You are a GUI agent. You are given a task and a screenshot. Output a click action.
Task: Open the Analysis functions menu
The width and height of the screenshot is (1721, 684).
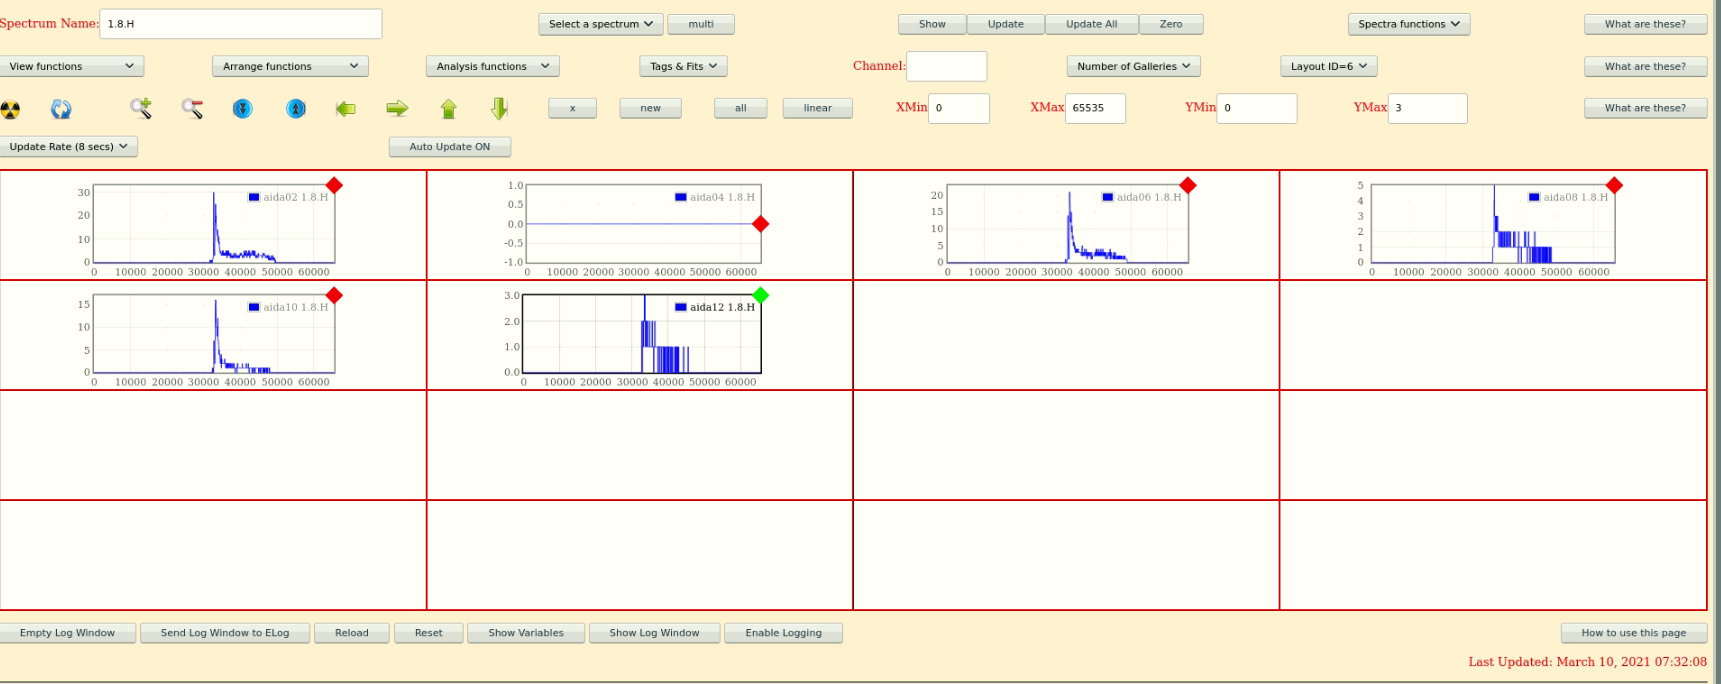coord(493,66)
